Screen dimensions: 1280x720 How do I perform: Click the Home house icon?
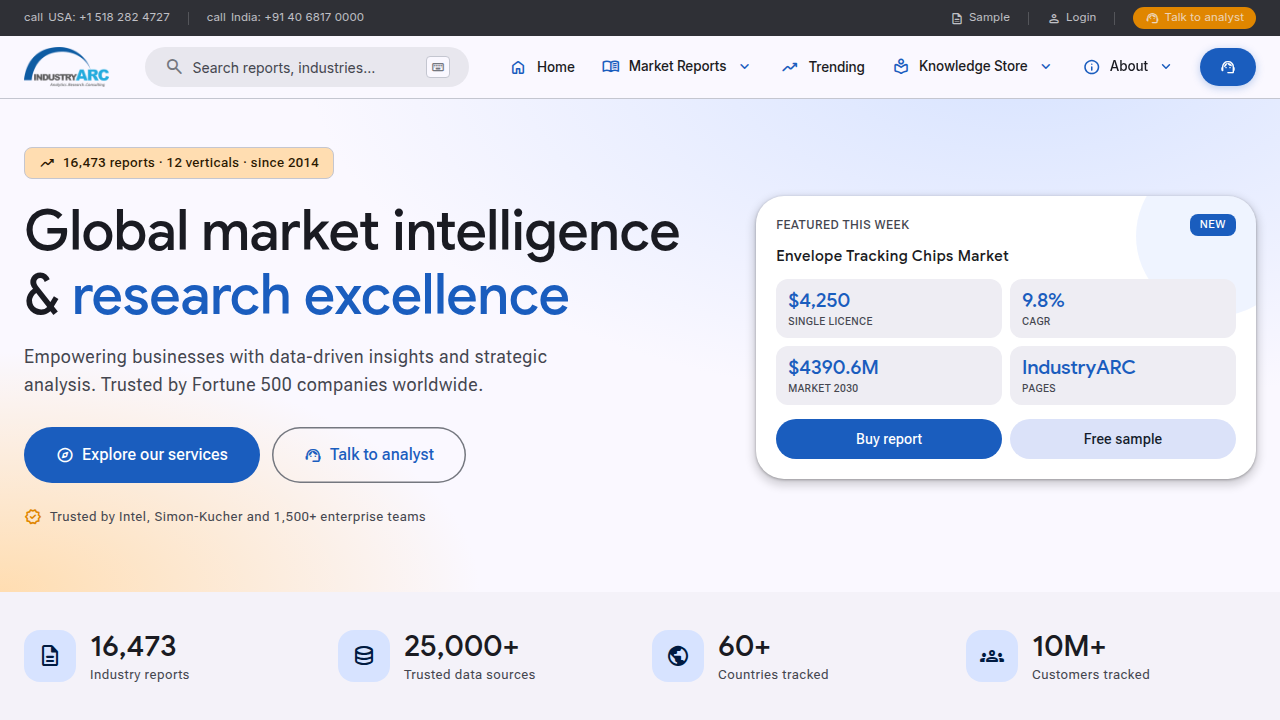518,67
